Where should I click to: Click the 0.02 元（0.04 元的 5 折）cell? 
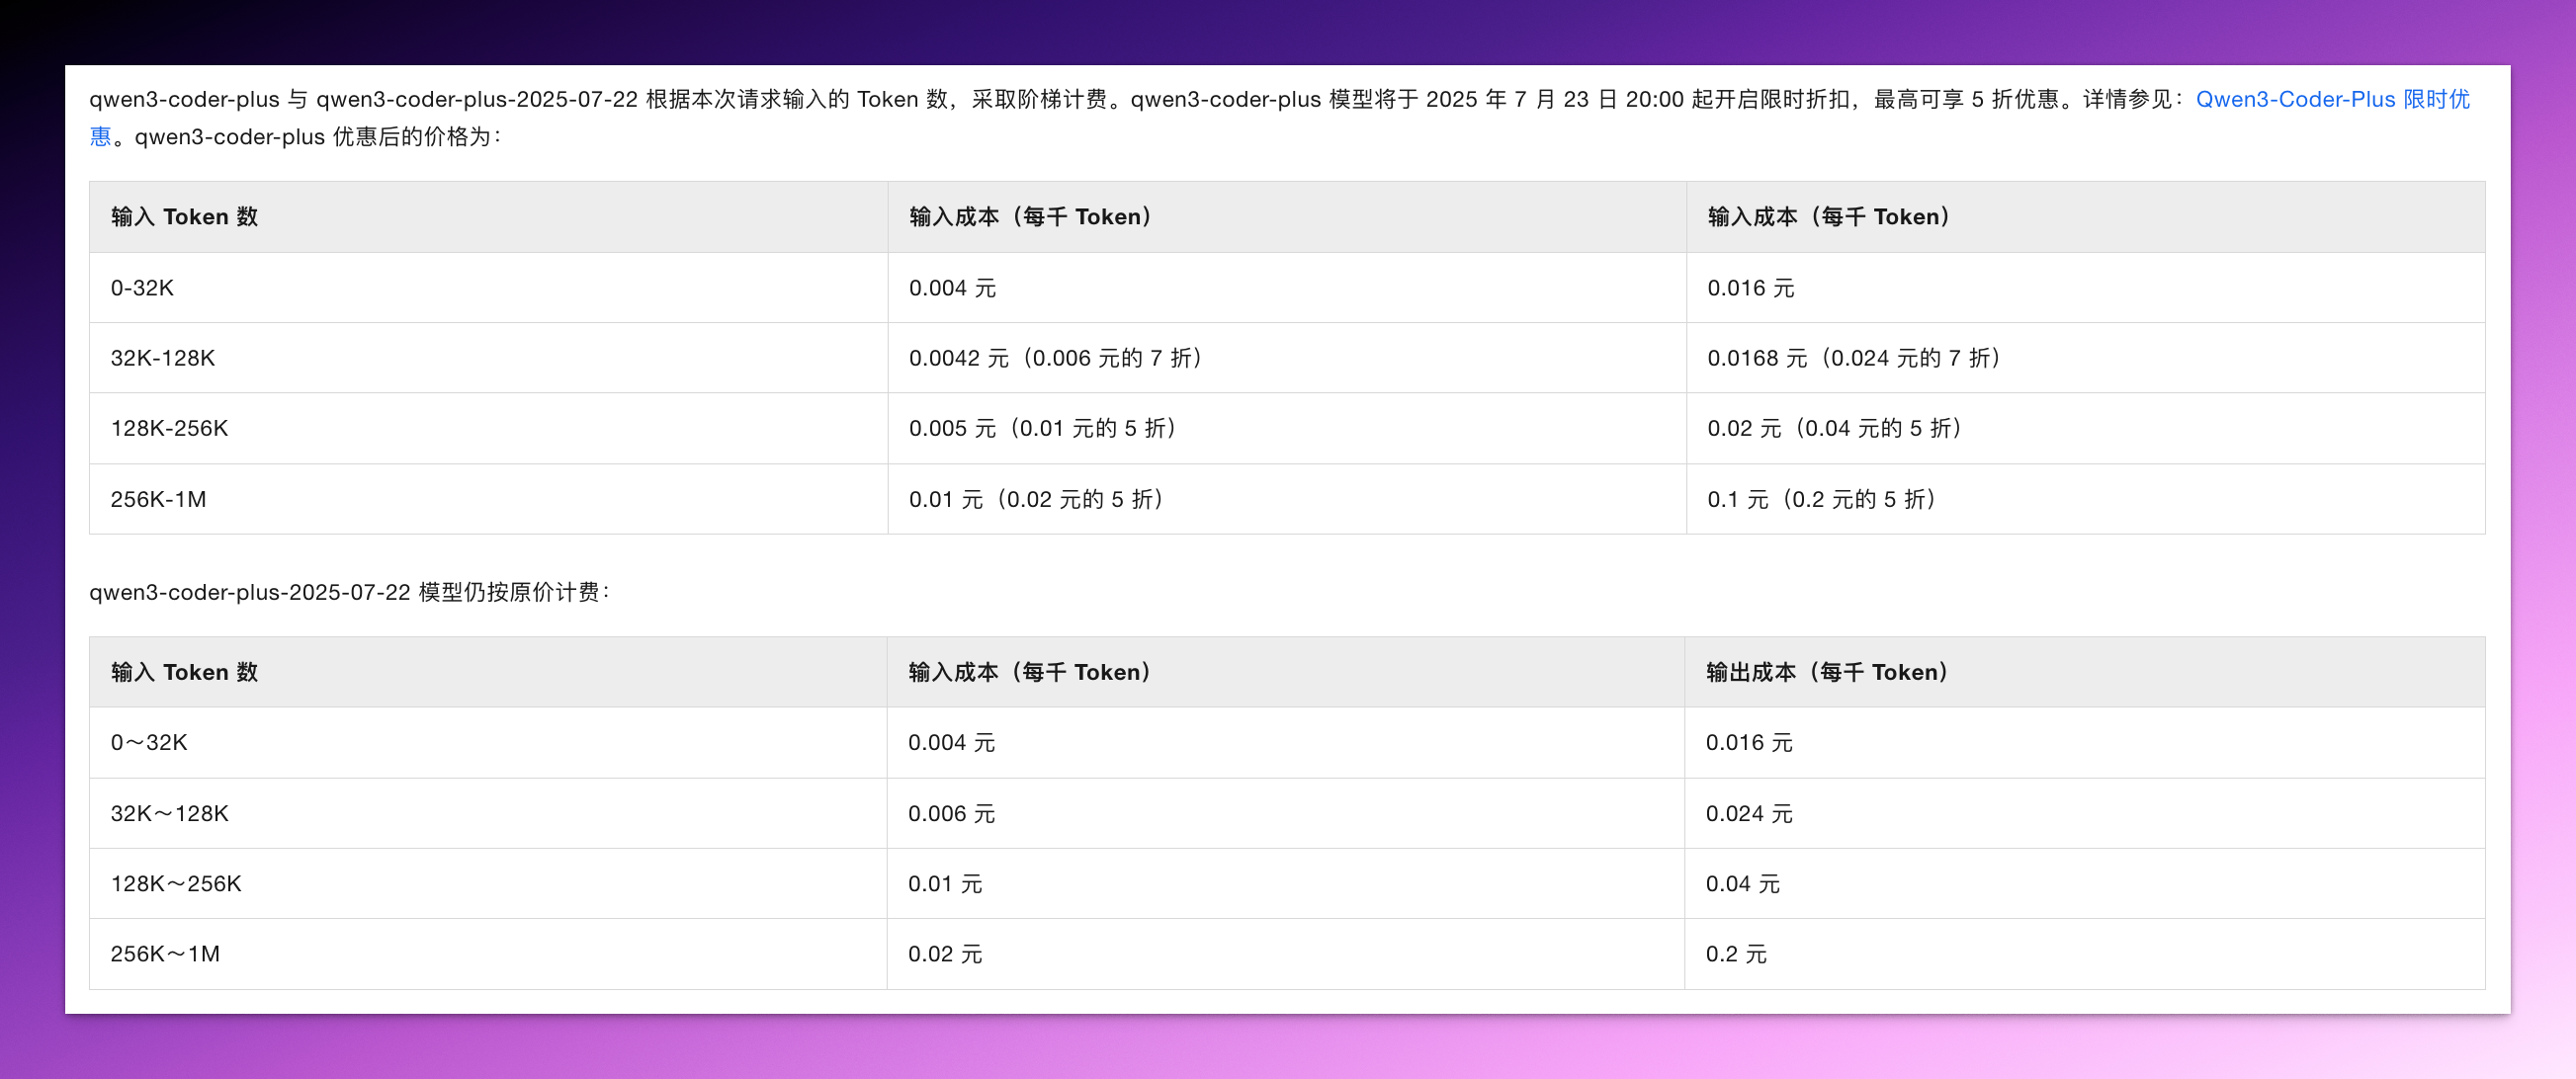(x=1834, y=428)
